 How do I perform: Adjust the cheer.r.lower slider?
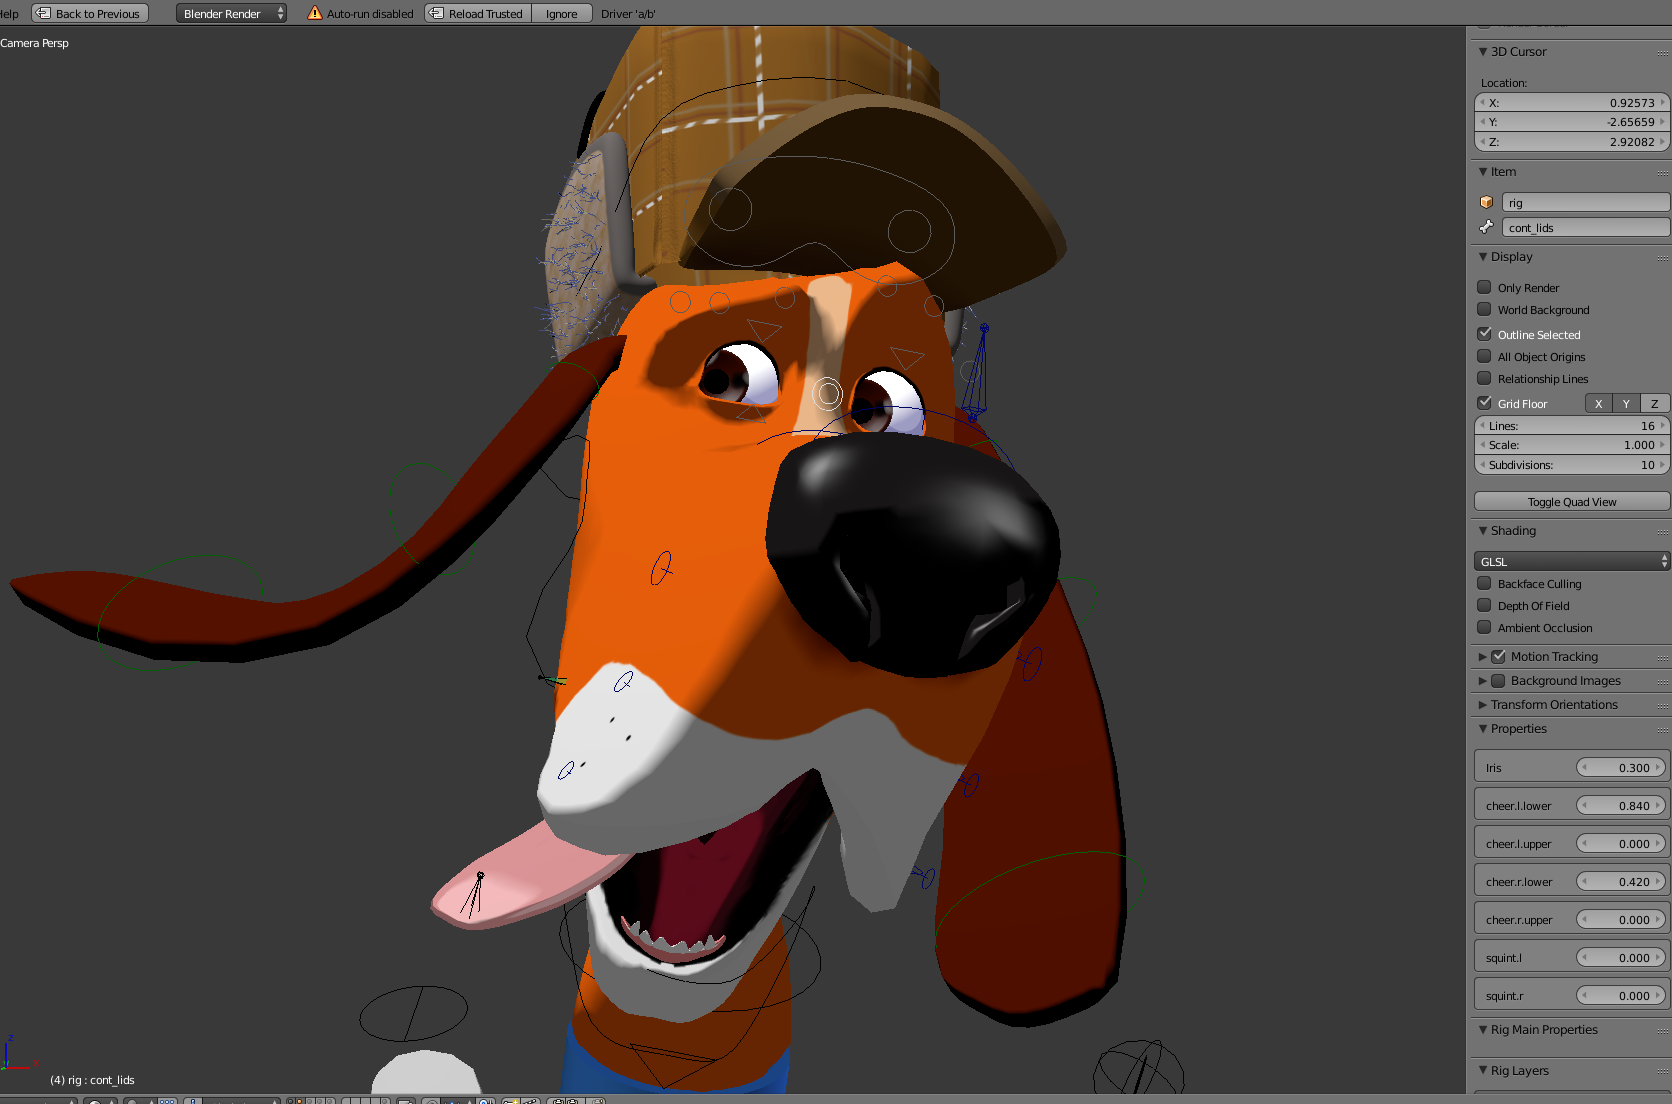click(1621, 881)
